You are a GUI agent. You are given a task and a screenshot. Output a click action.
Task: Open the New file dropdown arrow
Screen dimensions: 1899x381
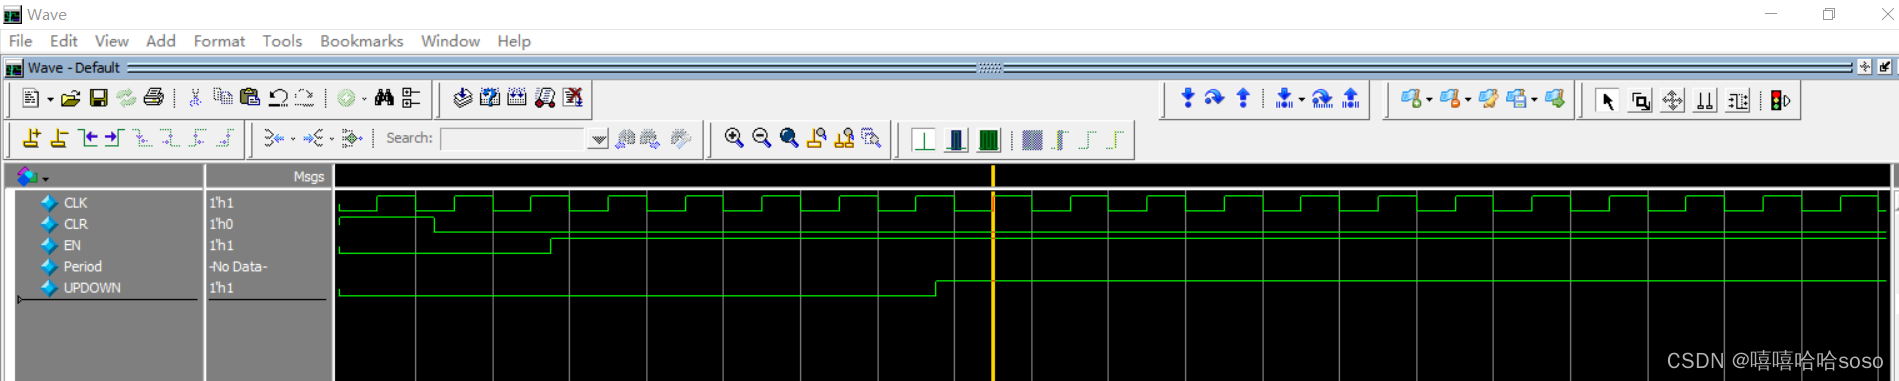(50, 99)
